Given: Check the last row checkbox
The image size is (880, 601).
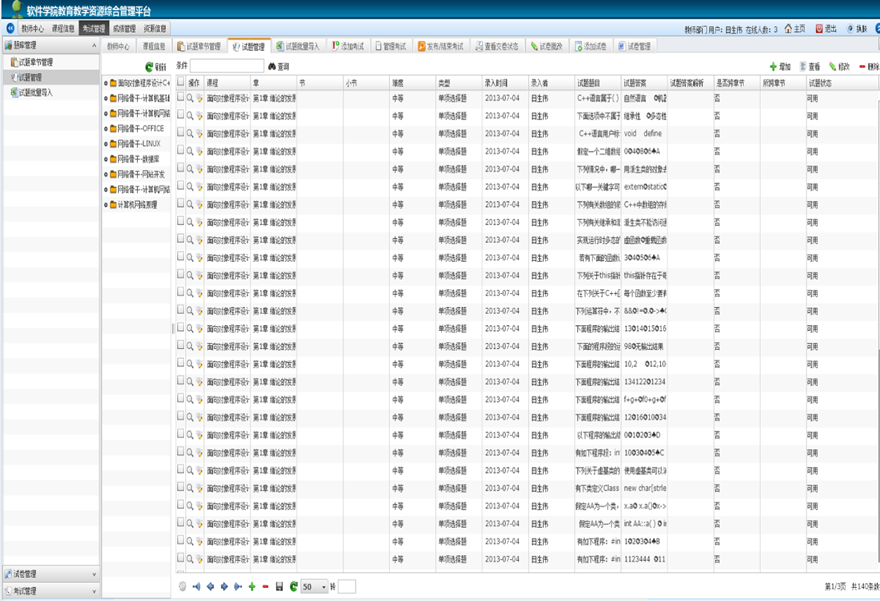Looking at the screenshot, I should (181, 558).
